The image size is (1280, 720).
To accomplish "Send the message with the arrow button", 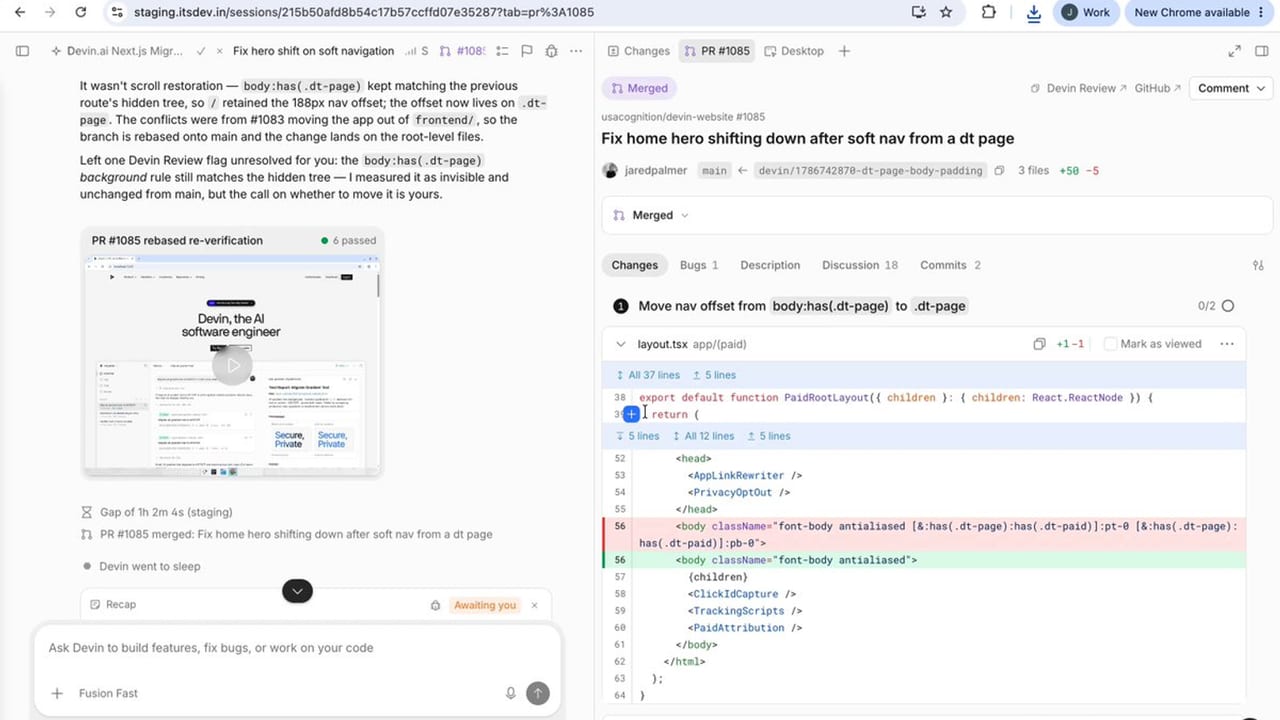I will (x=538, y=693).
